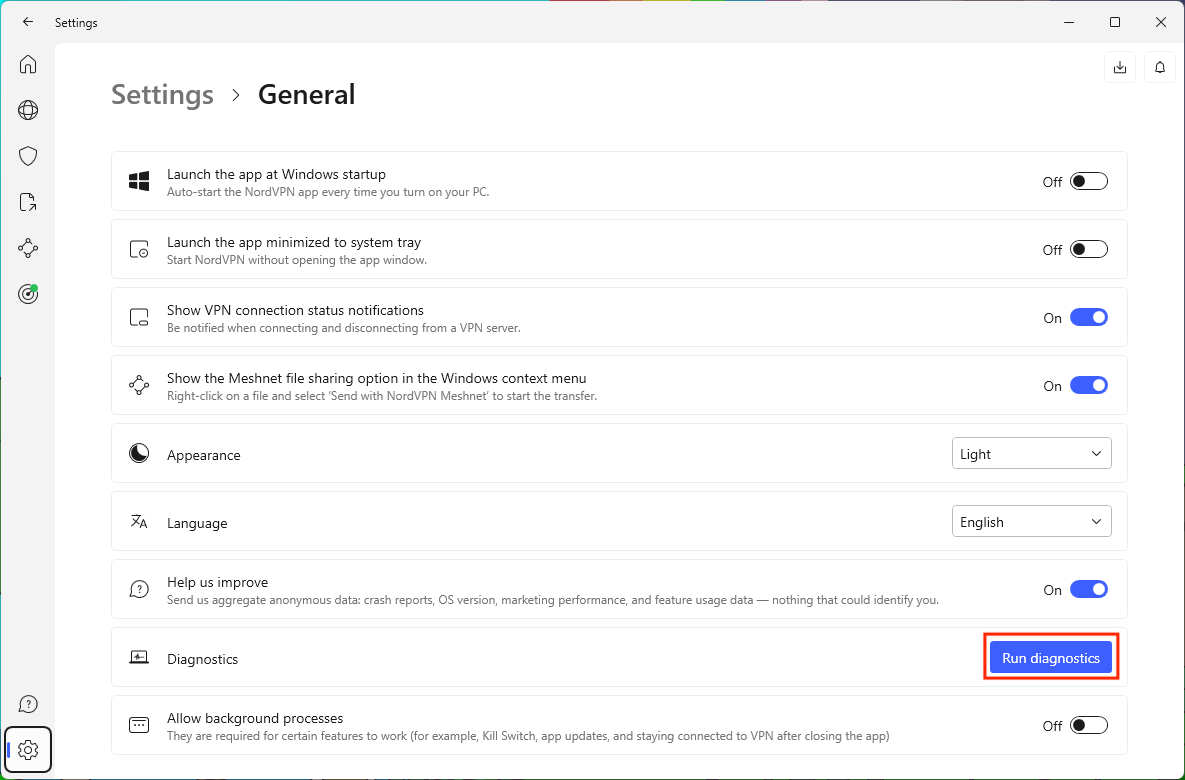Open the globe VPN servers icon
1185x780 pixels.
(28, 110)
